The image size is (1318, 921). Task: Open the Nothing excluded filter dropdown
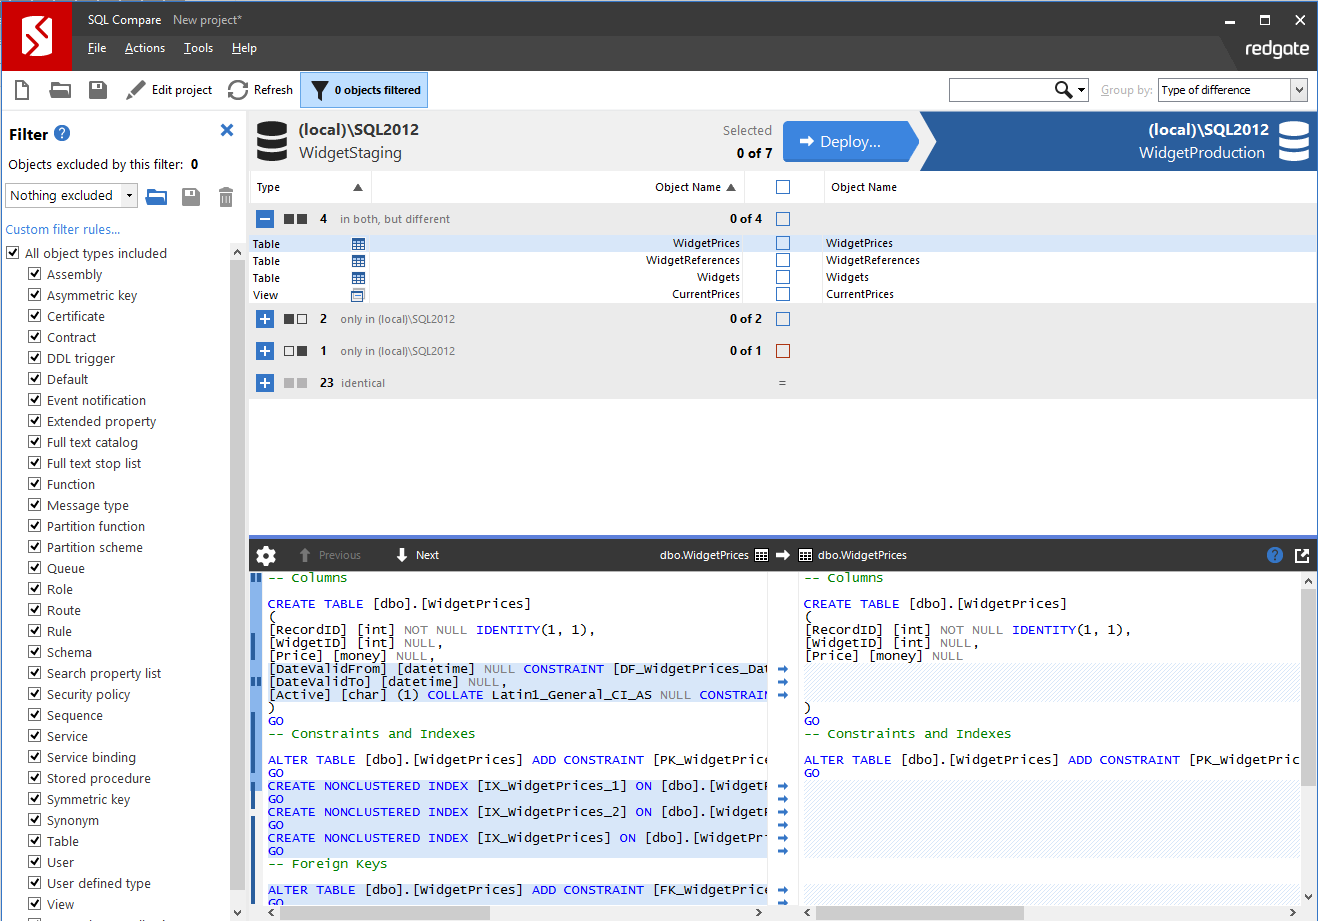tap(128, 195)
